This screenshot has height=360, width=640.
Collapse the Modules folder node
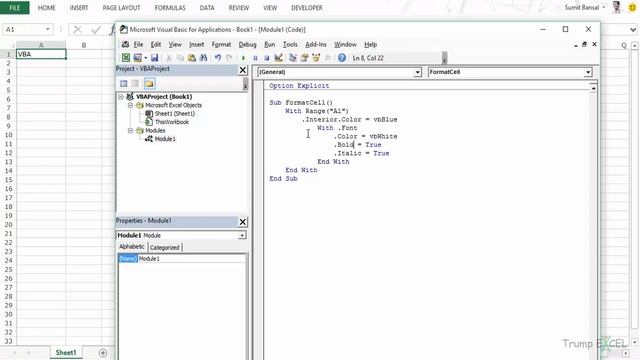click(130, 131)
